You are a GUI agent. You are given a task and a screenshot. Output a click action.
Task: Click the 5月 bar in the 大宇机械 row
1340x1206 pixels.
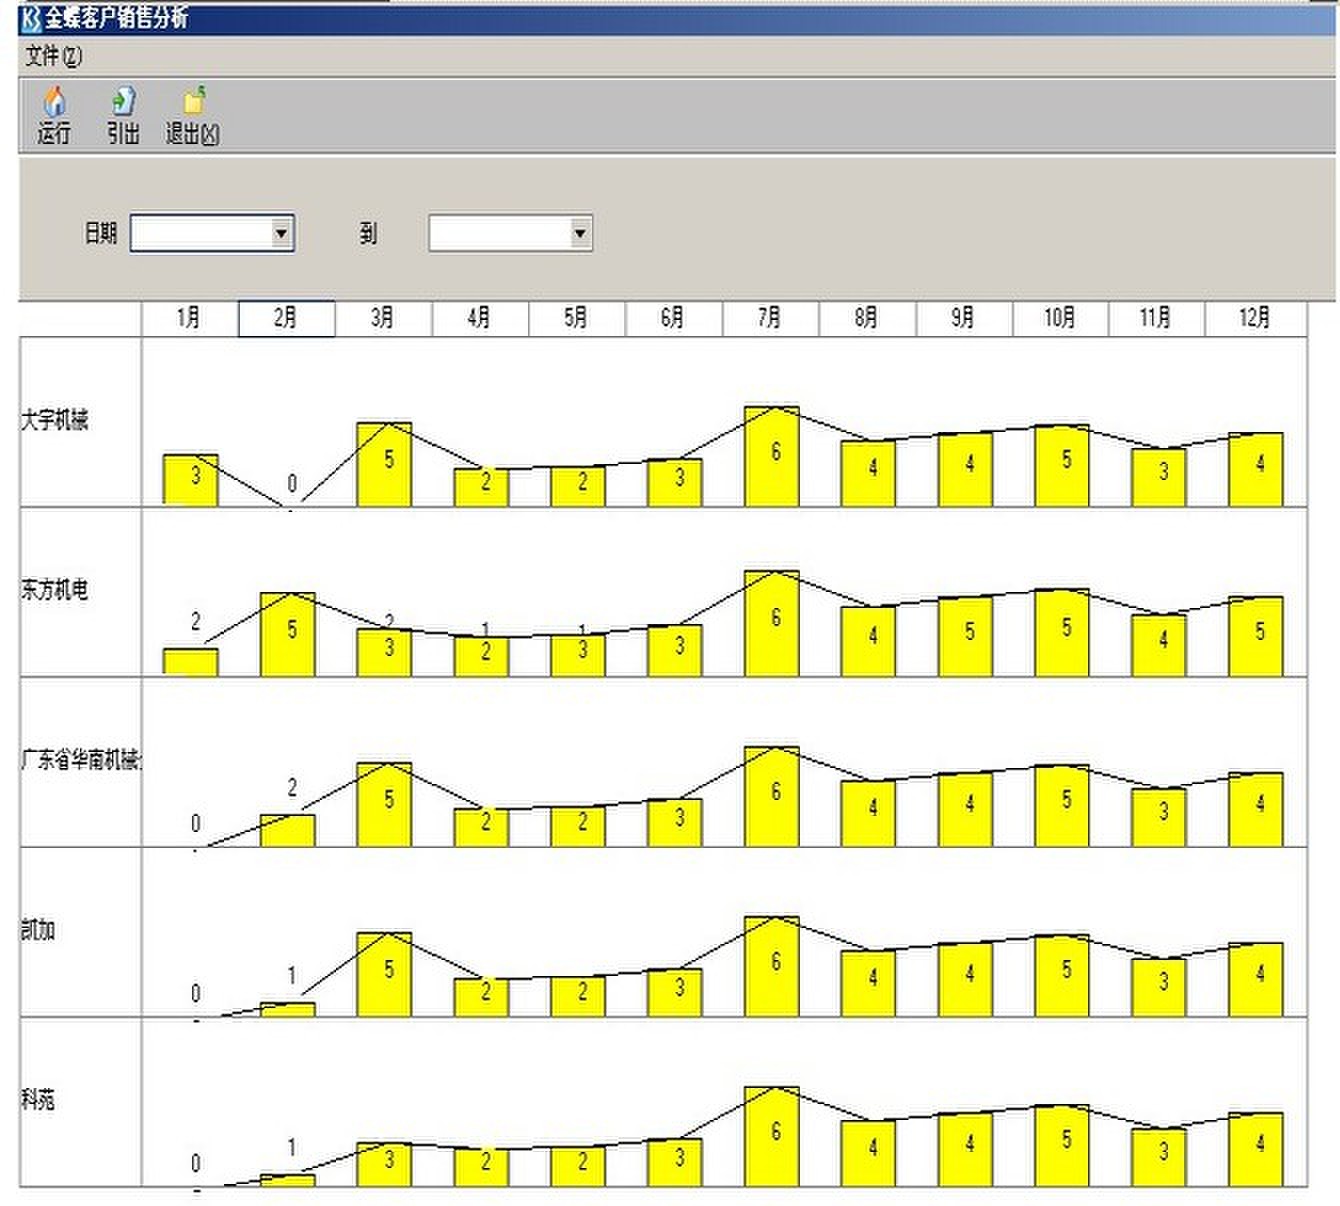pyautogui.click(x=578, y=486)
